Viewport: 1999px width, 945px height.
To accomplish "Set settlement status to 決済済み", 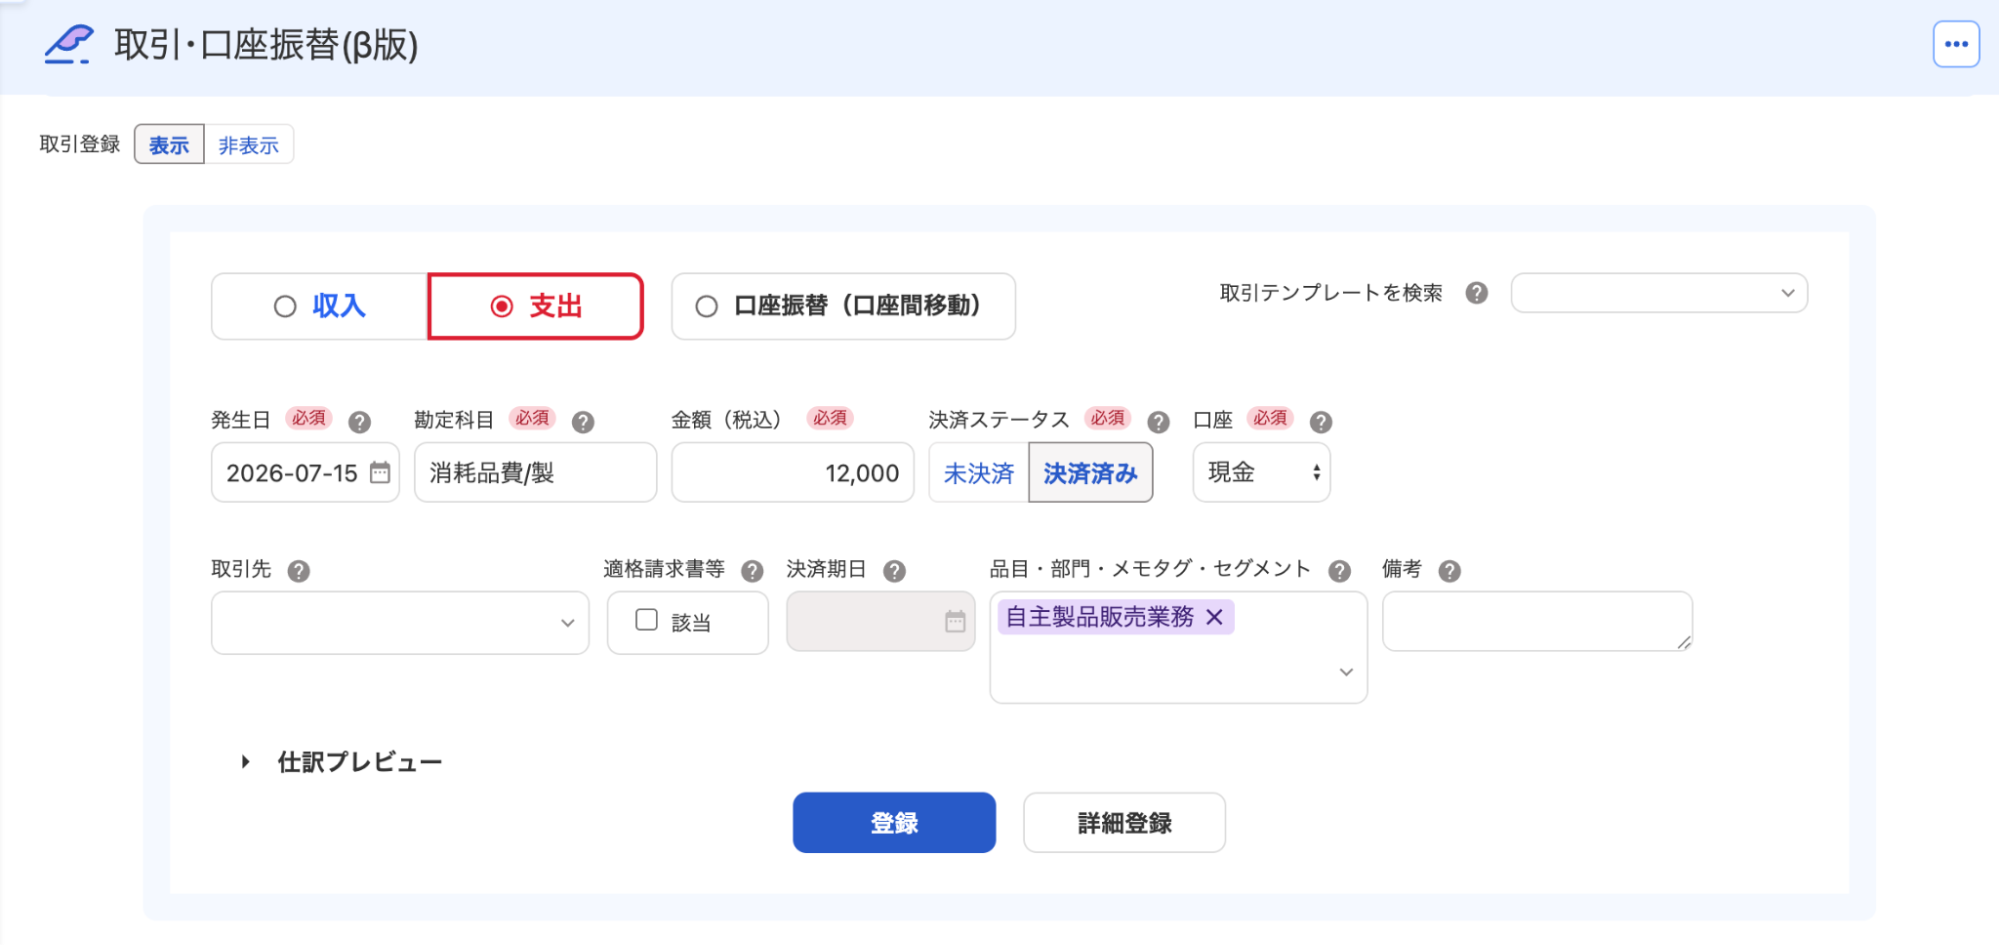I will click(x=1090, y=473).
